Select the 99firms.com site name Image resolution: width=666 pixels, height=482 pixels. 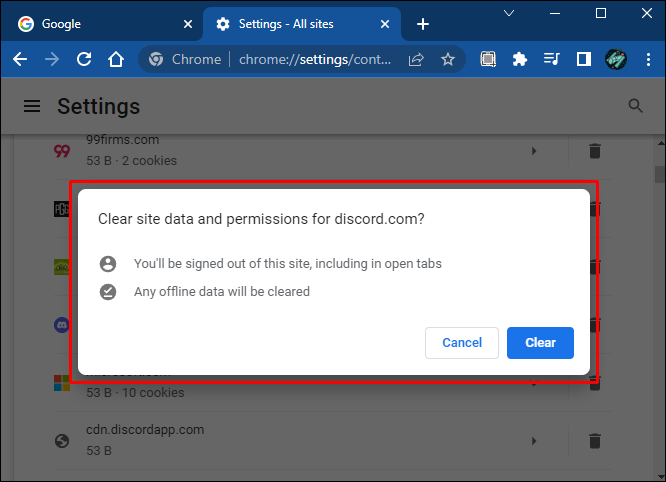pyautogui.click(x=122, y=140)
